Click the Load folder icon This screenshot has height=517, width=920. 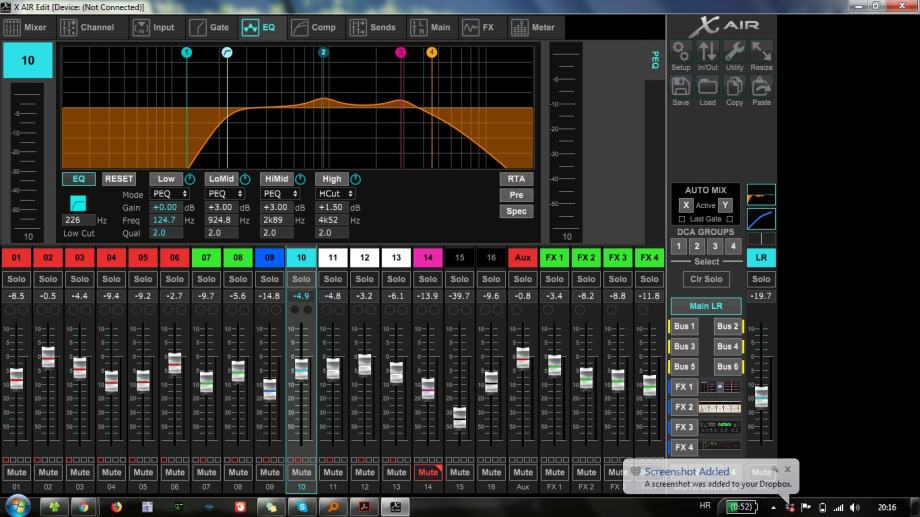coord(707,86)
